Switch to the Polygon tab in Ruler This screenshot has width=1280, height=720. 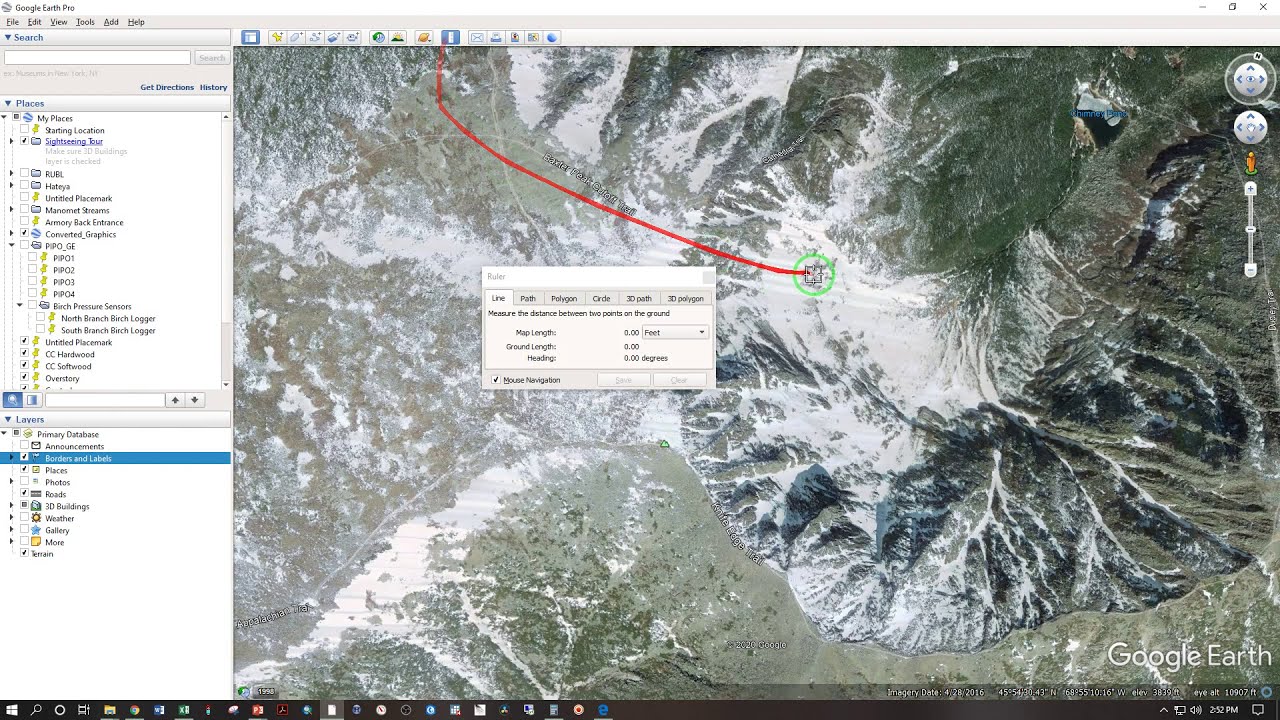564,298
